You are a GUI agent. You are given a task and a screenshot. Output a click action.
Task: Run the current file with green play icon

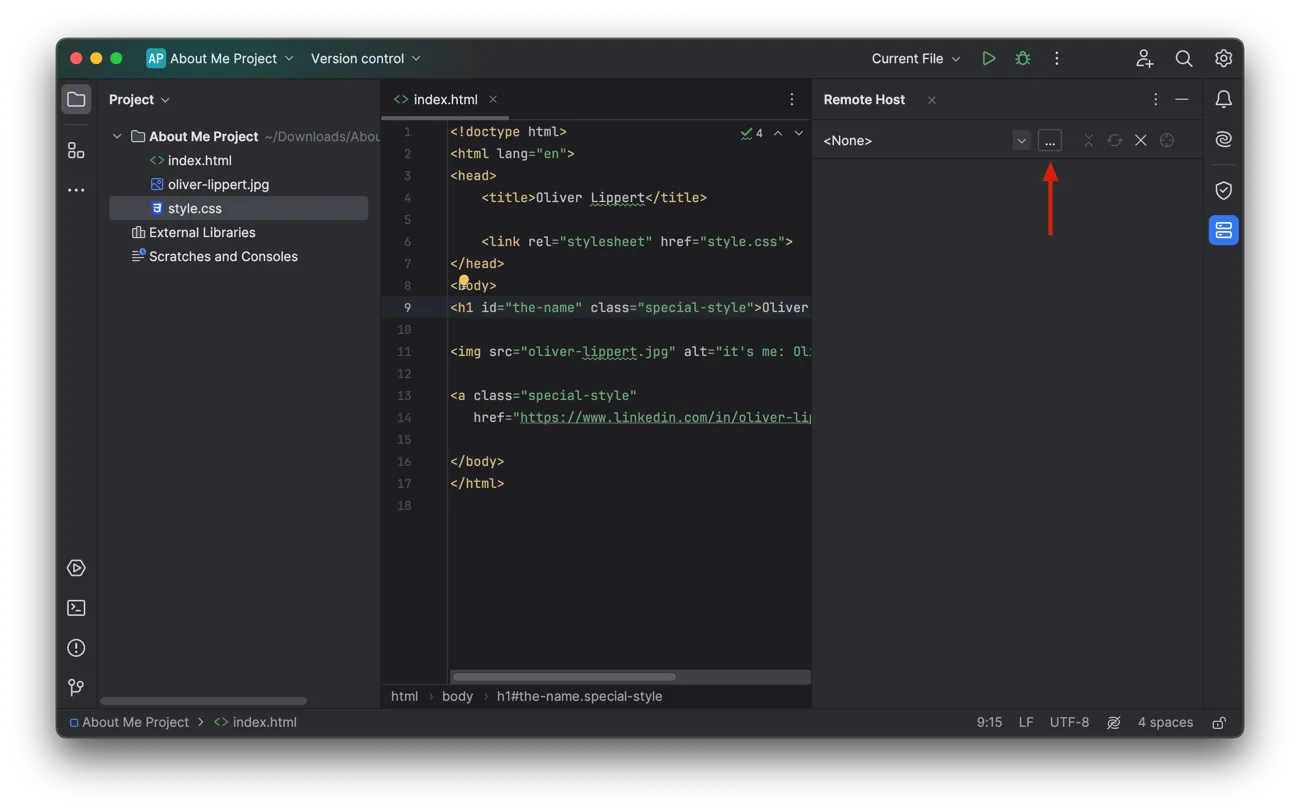(989, 58)
